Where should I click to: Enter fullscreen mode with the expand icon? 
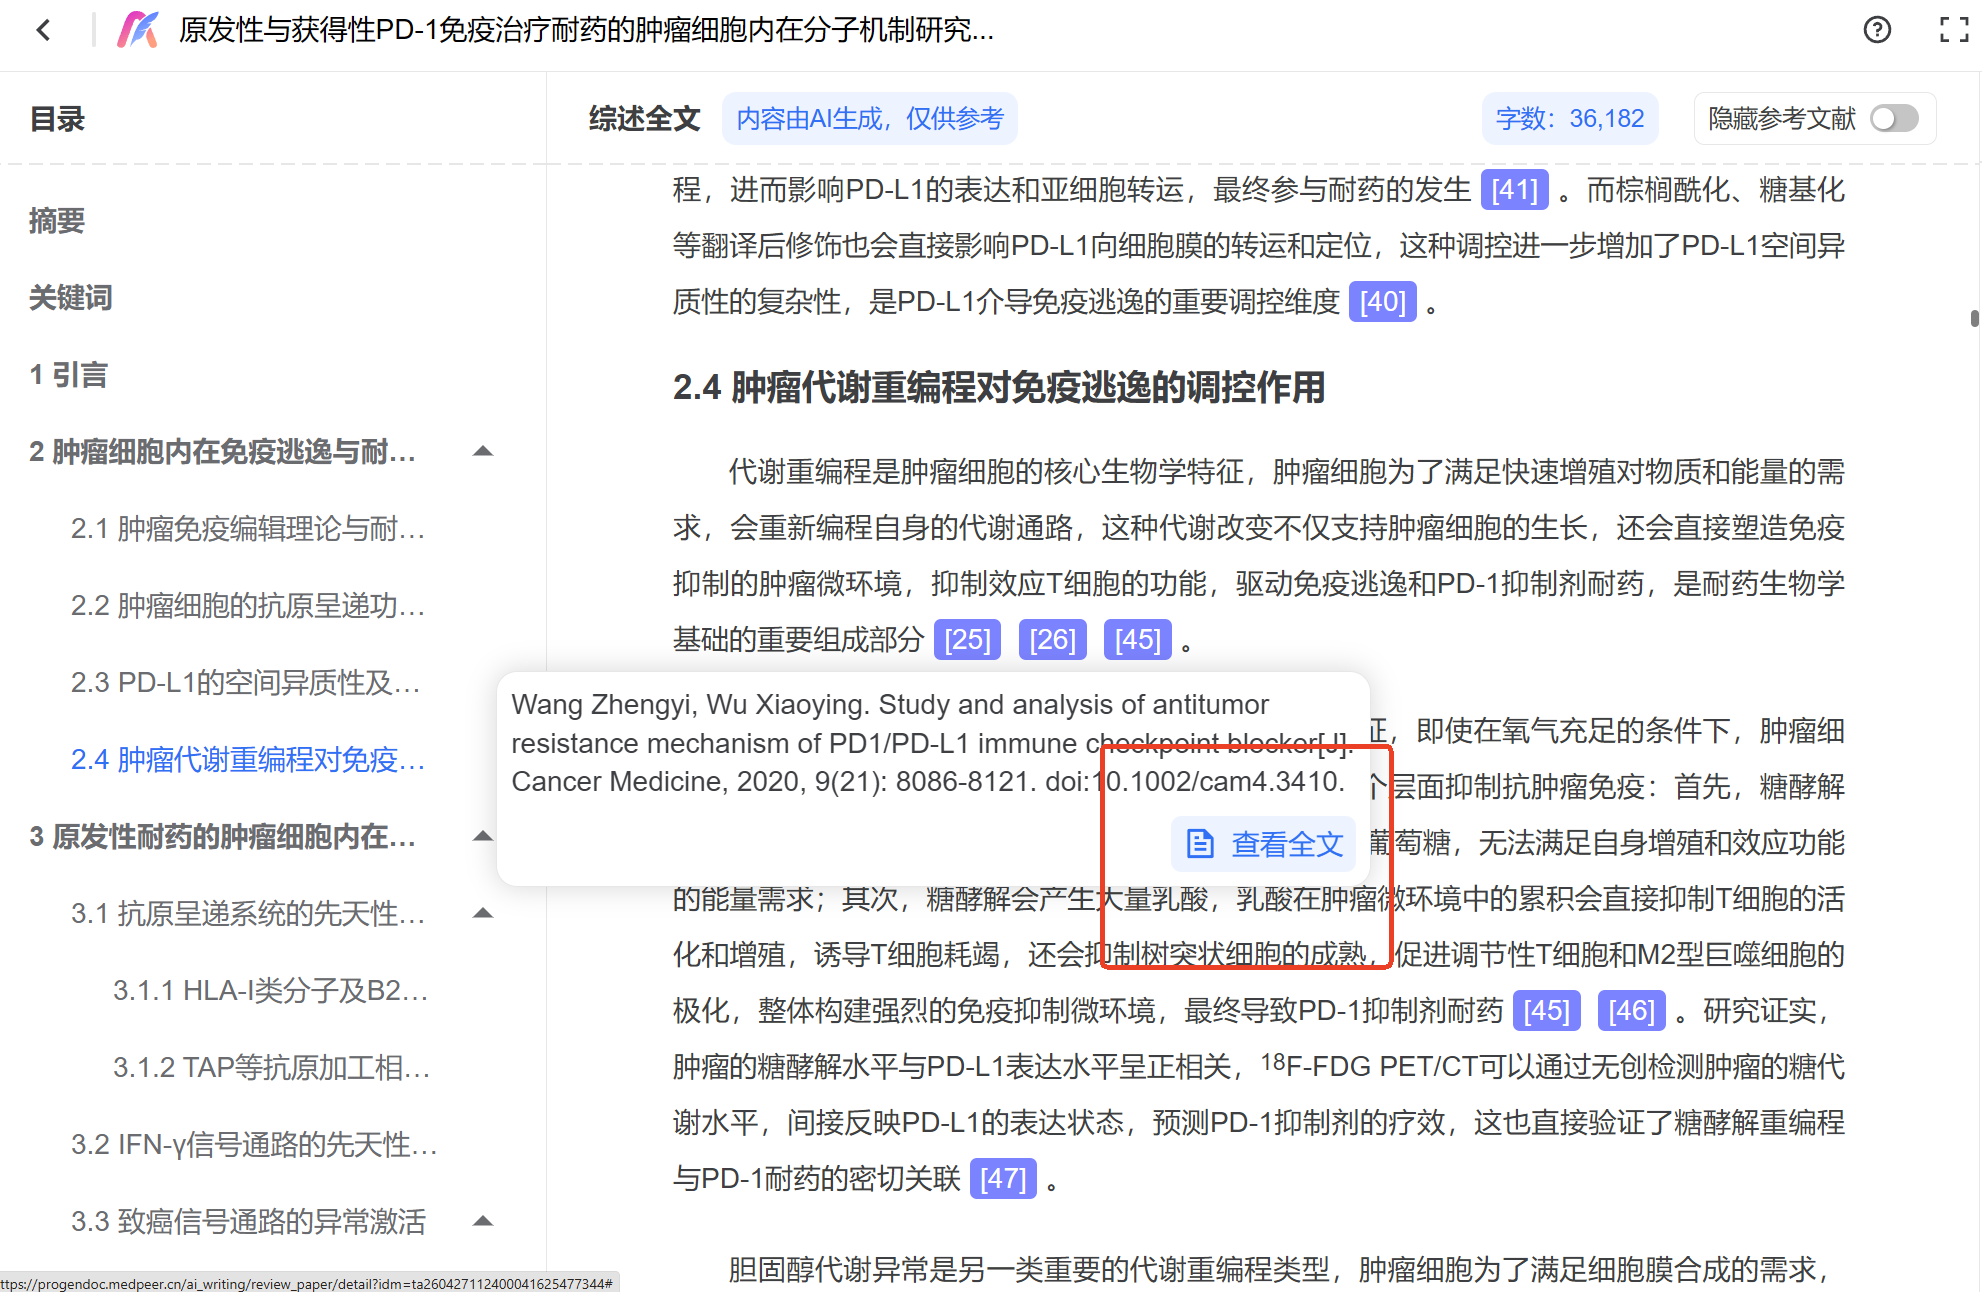[1954, 30]
